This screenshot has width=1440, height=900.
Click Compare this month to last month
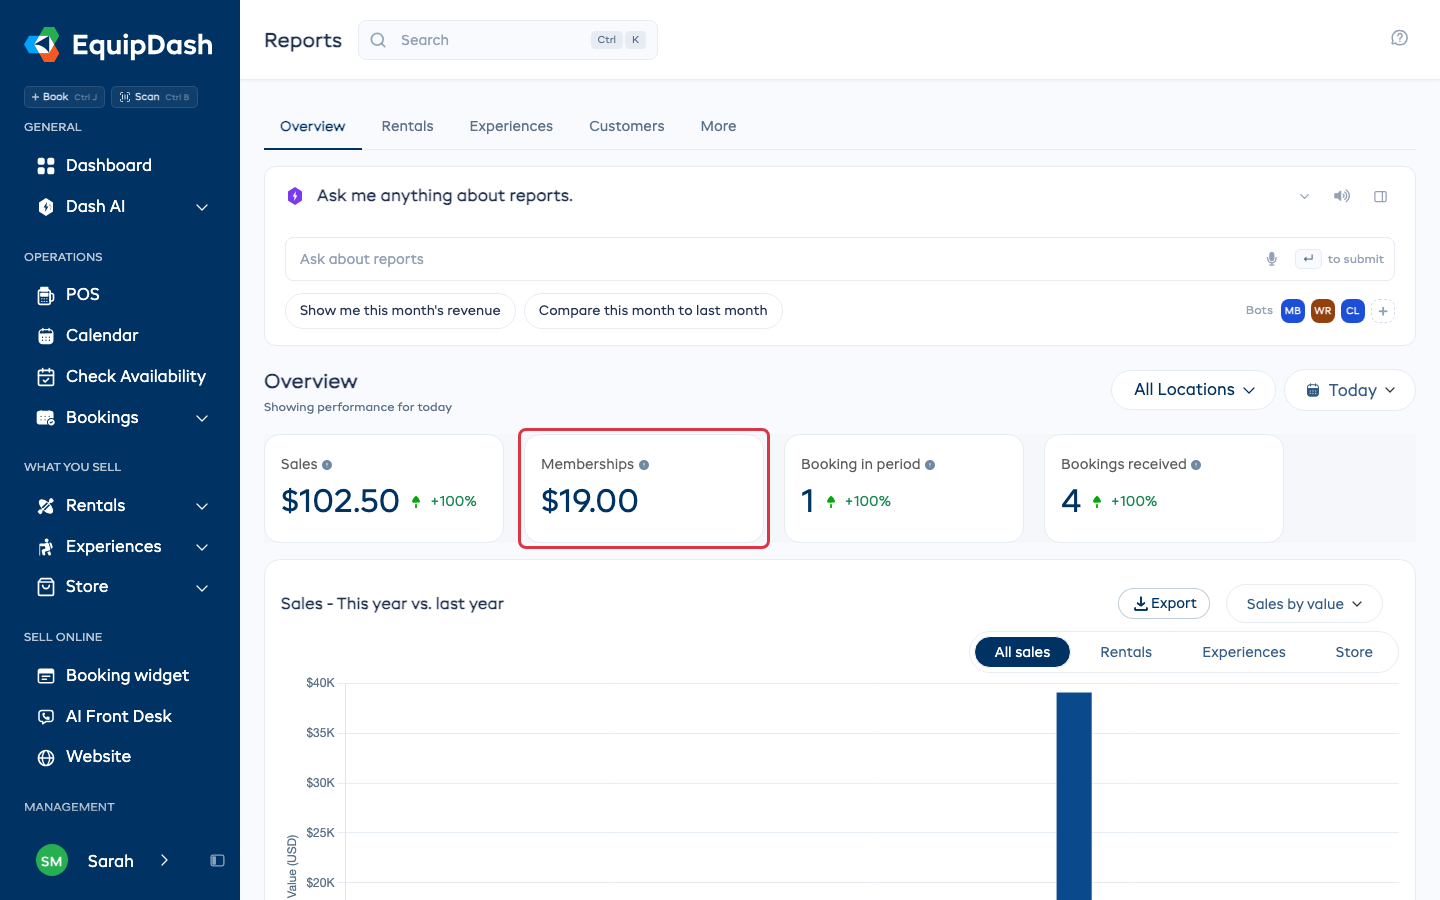[x=653, y=310]
